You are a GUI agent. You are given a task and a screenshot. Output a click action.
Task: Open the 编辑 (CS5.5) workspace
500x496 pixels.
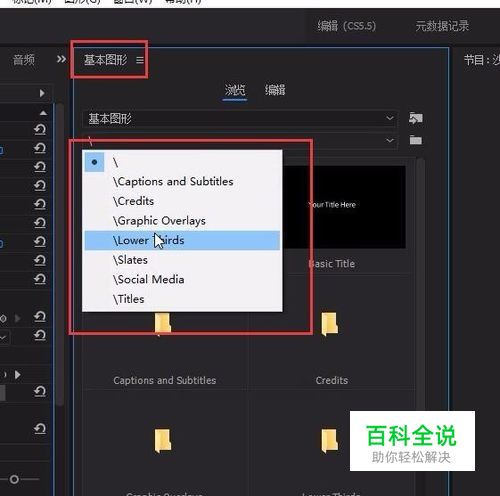[x=347, y=26]
